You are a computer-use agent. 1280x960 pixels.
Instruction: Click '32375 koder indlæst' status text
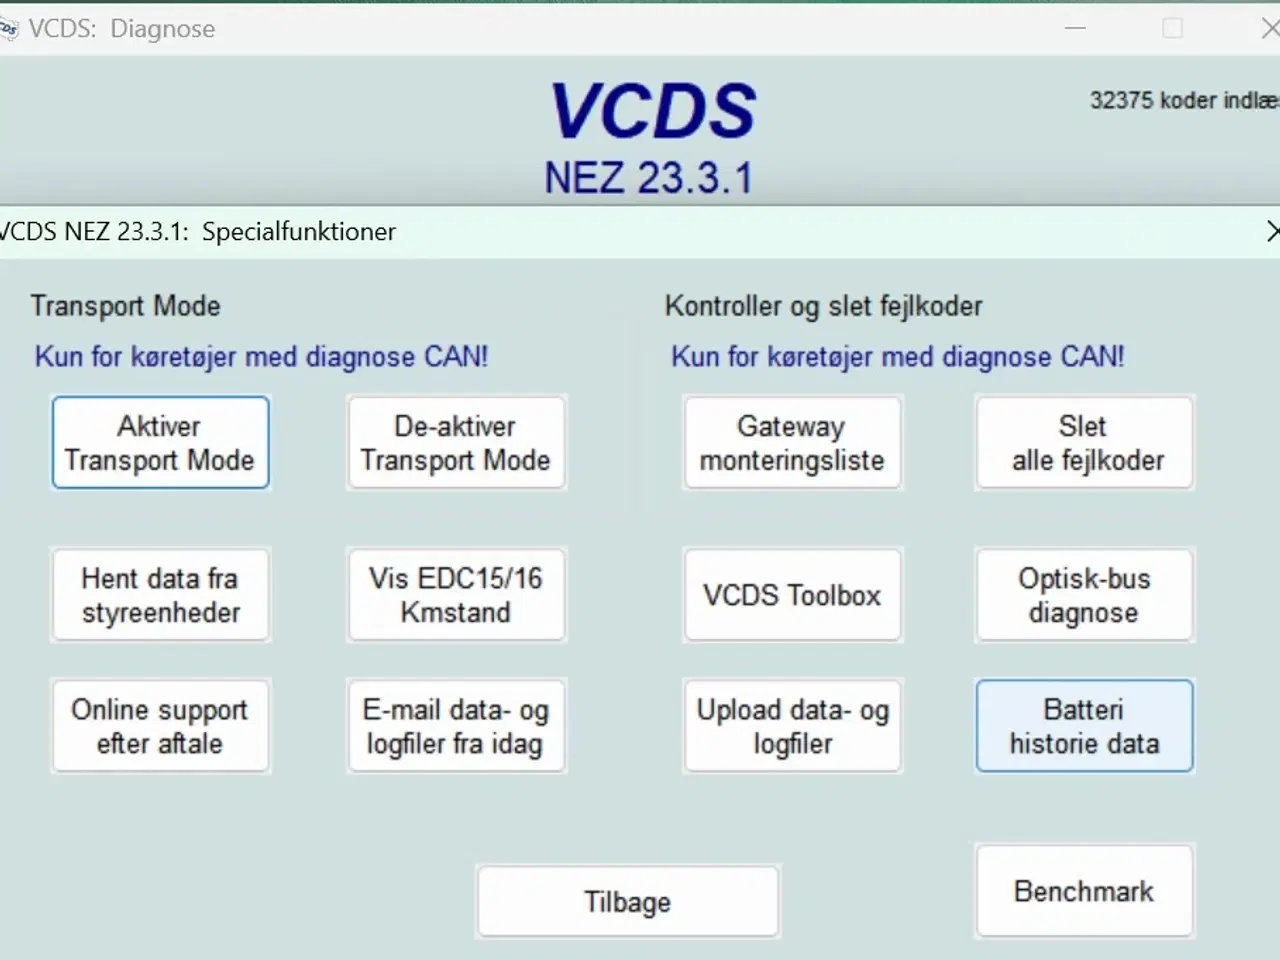tap(1185, 100)
